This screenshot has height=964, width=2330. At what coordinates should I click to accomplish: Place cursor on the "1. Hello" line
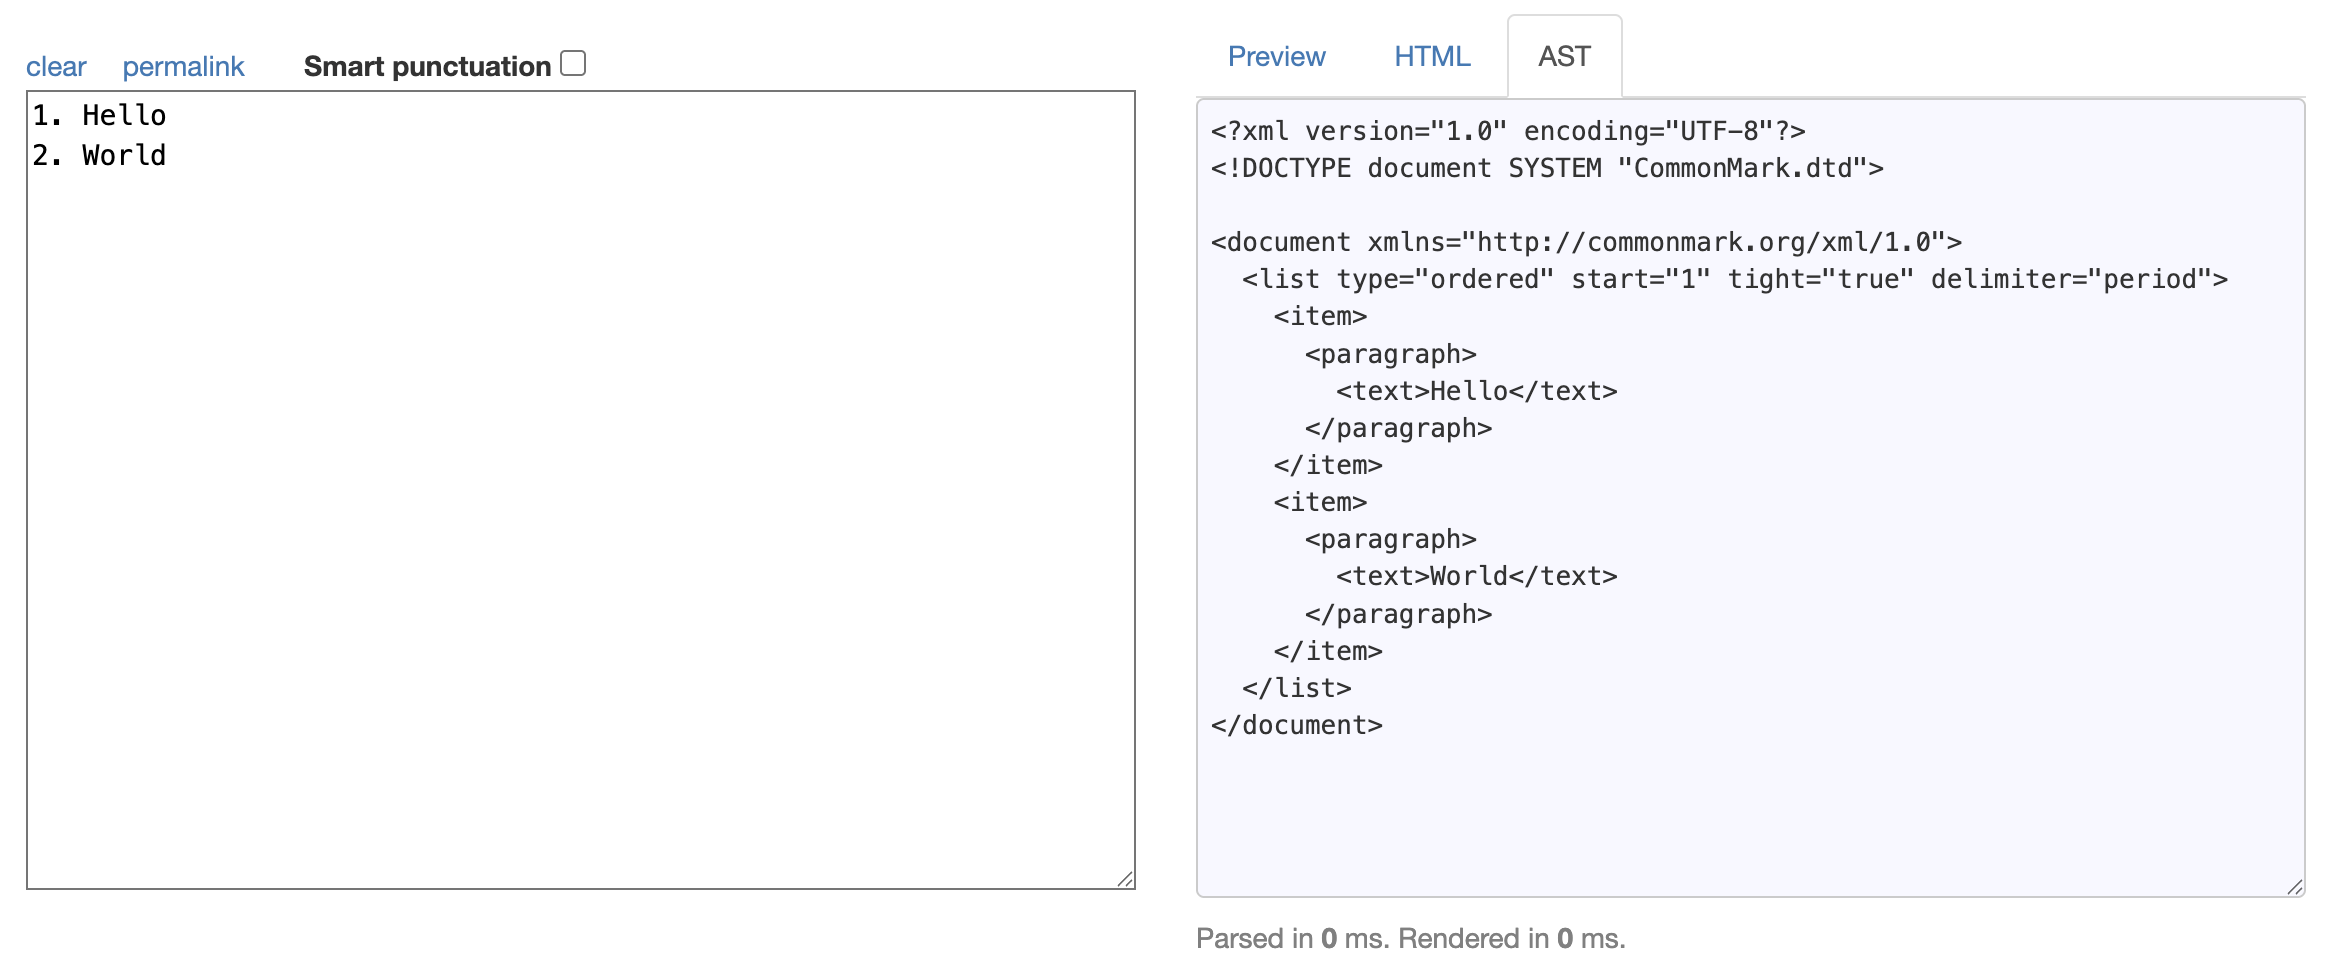click(x=100, y=116)
